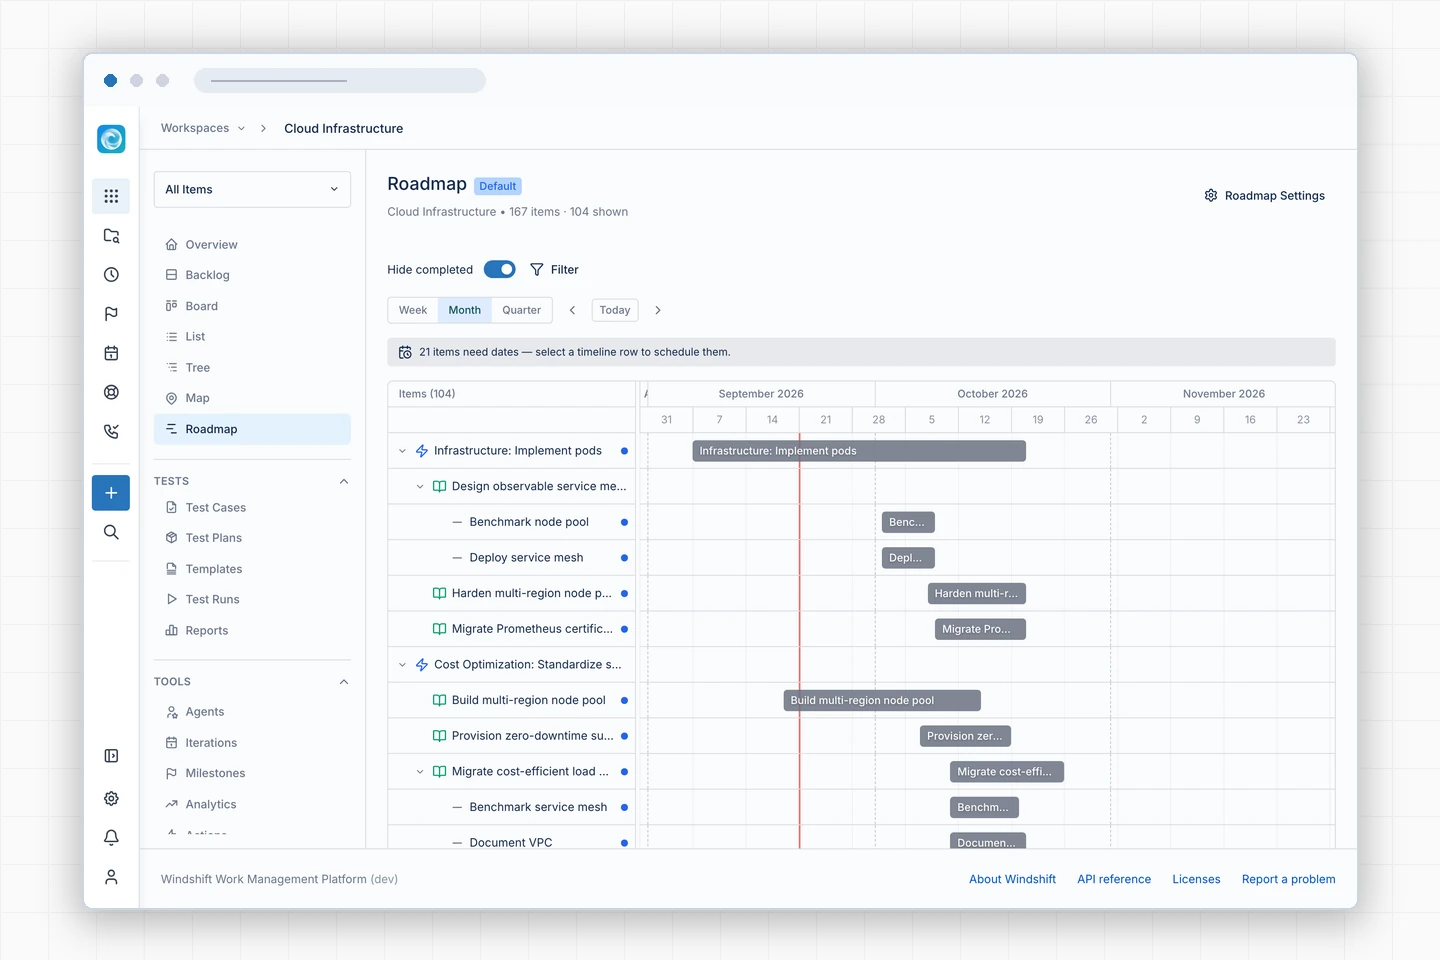Open the clock history icon in sidebar
This screenshot has width=1440, height=960.
111,275
